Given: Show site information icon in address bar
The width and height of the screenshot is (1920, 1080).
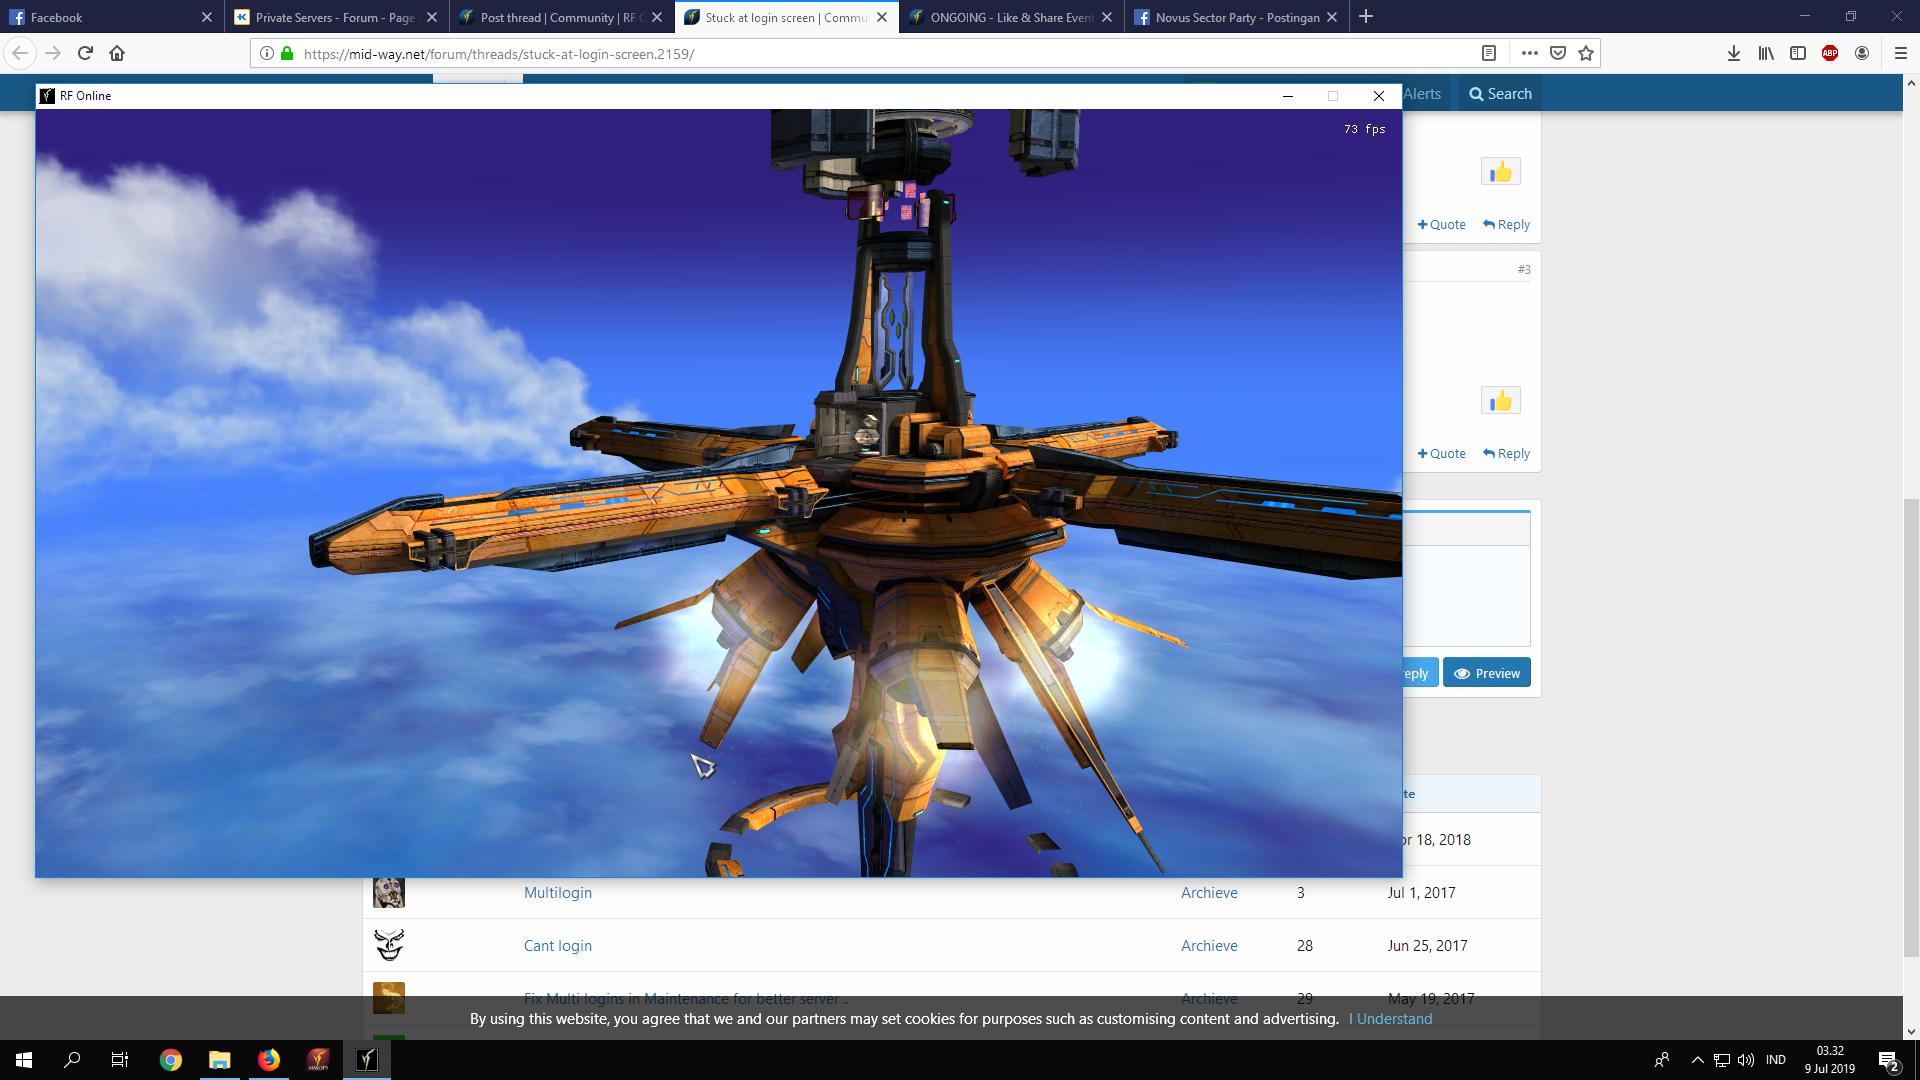Looking at the screenshot, I should click(267, 53).
